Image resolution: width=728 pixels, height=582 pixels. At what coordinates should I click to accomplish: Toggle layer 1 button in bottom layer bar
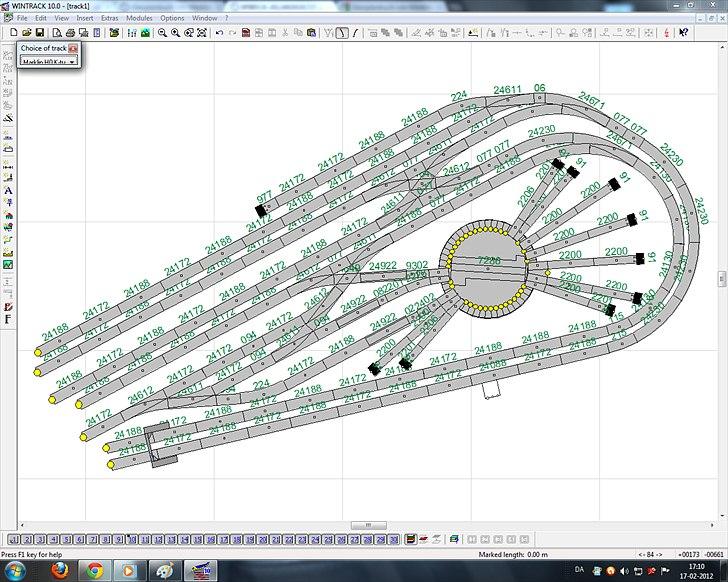pyautogui.click(x=15, y=539)
